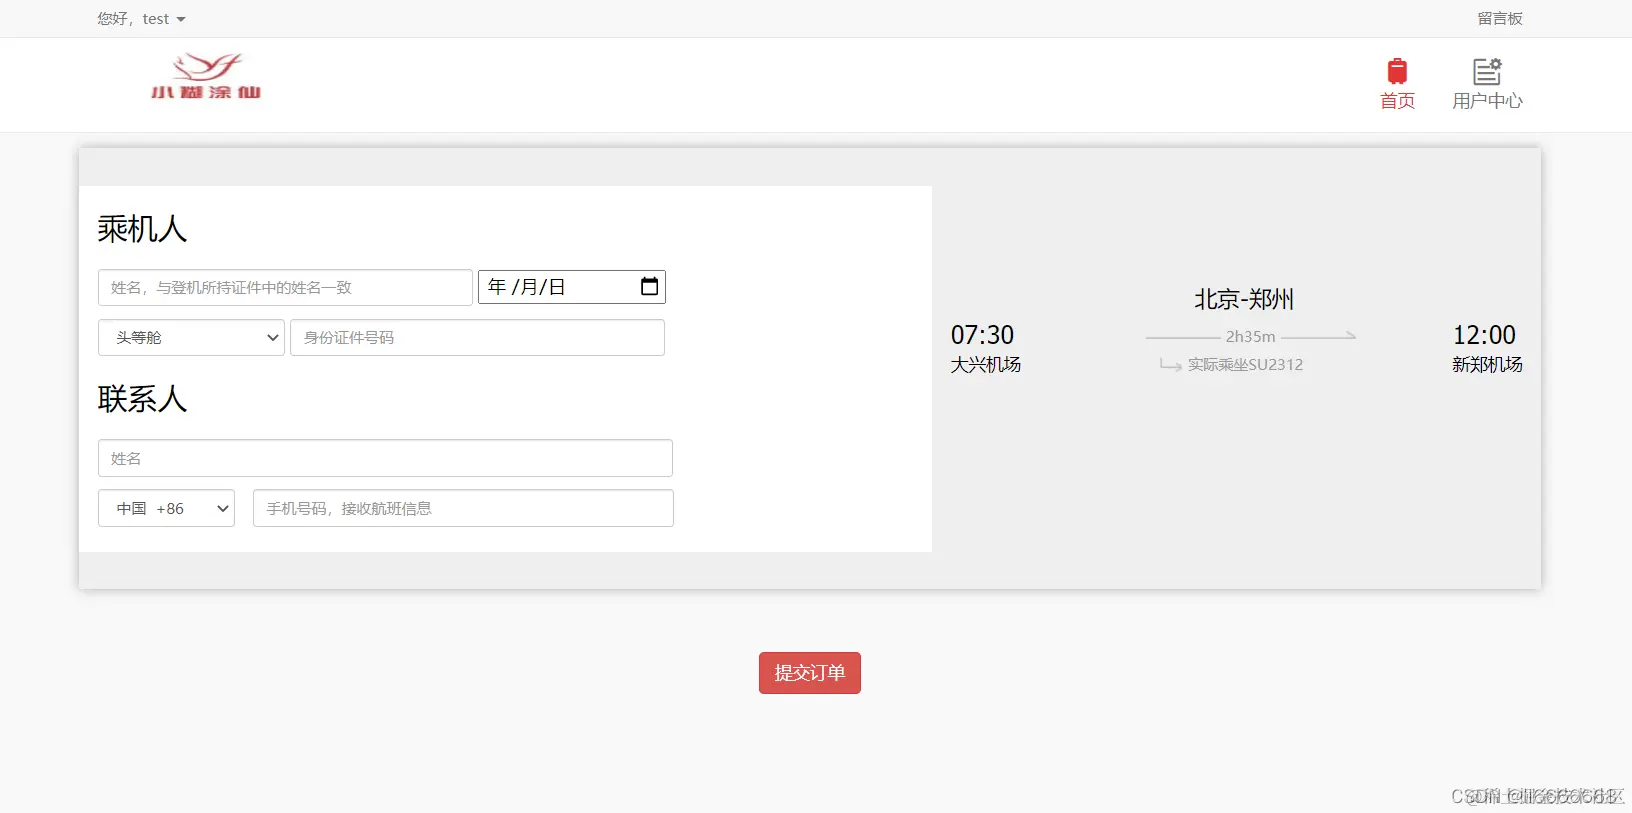
Task: Expand the 头等舱 cabin class dropdown
Action: tap(191, 338)
